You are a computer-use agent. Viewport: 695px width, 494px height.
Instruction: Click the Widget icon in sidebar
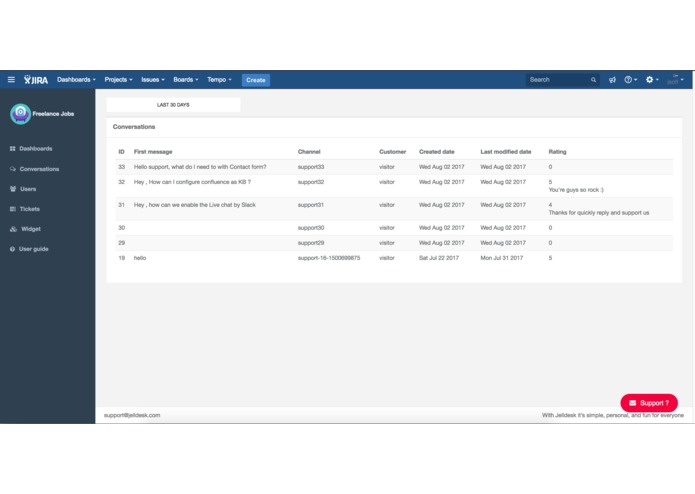[13, 229]
